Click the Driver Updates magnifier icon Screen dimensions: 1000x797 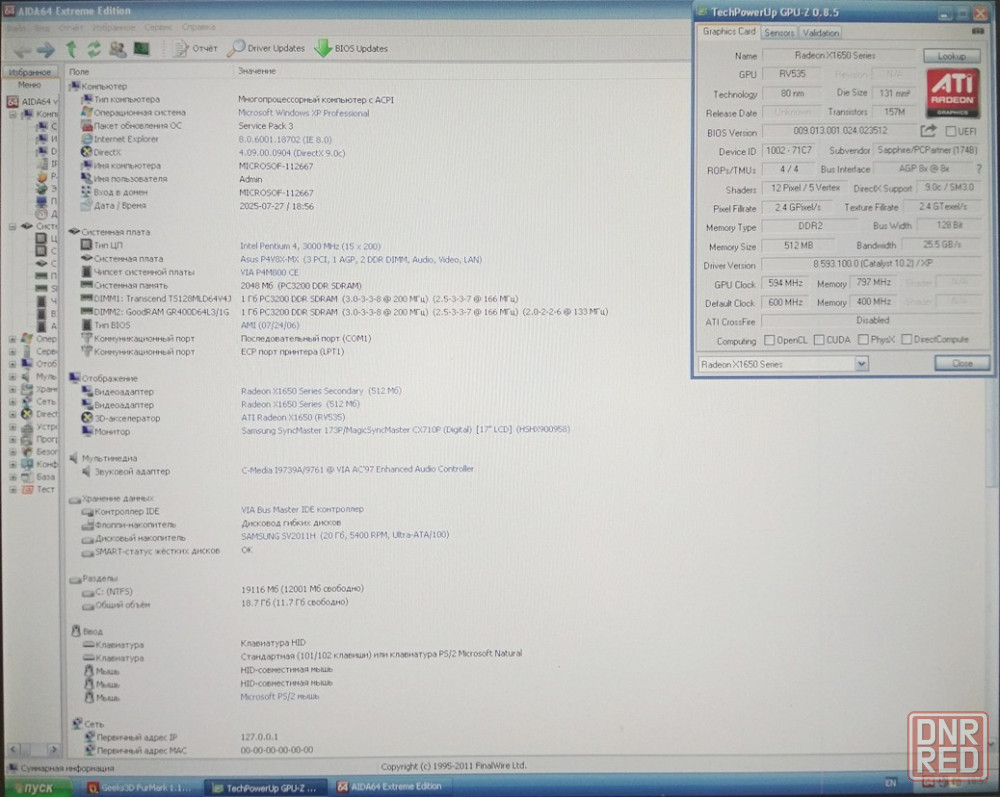(236, 48)
